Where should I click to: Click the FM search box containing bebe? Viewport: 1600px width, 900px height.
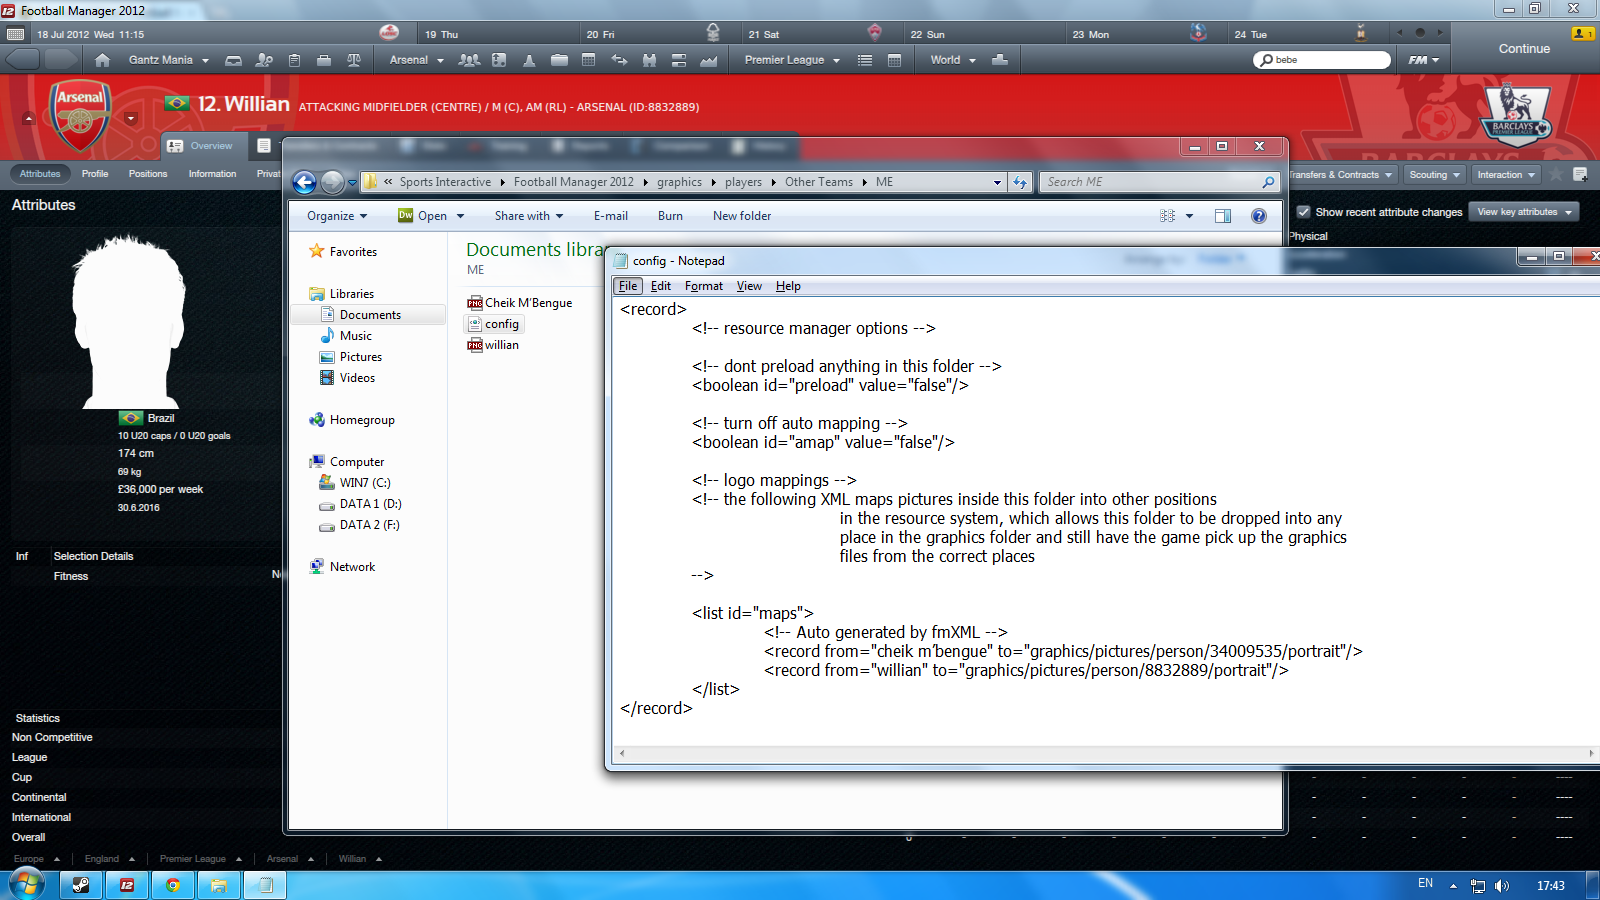1322,60
